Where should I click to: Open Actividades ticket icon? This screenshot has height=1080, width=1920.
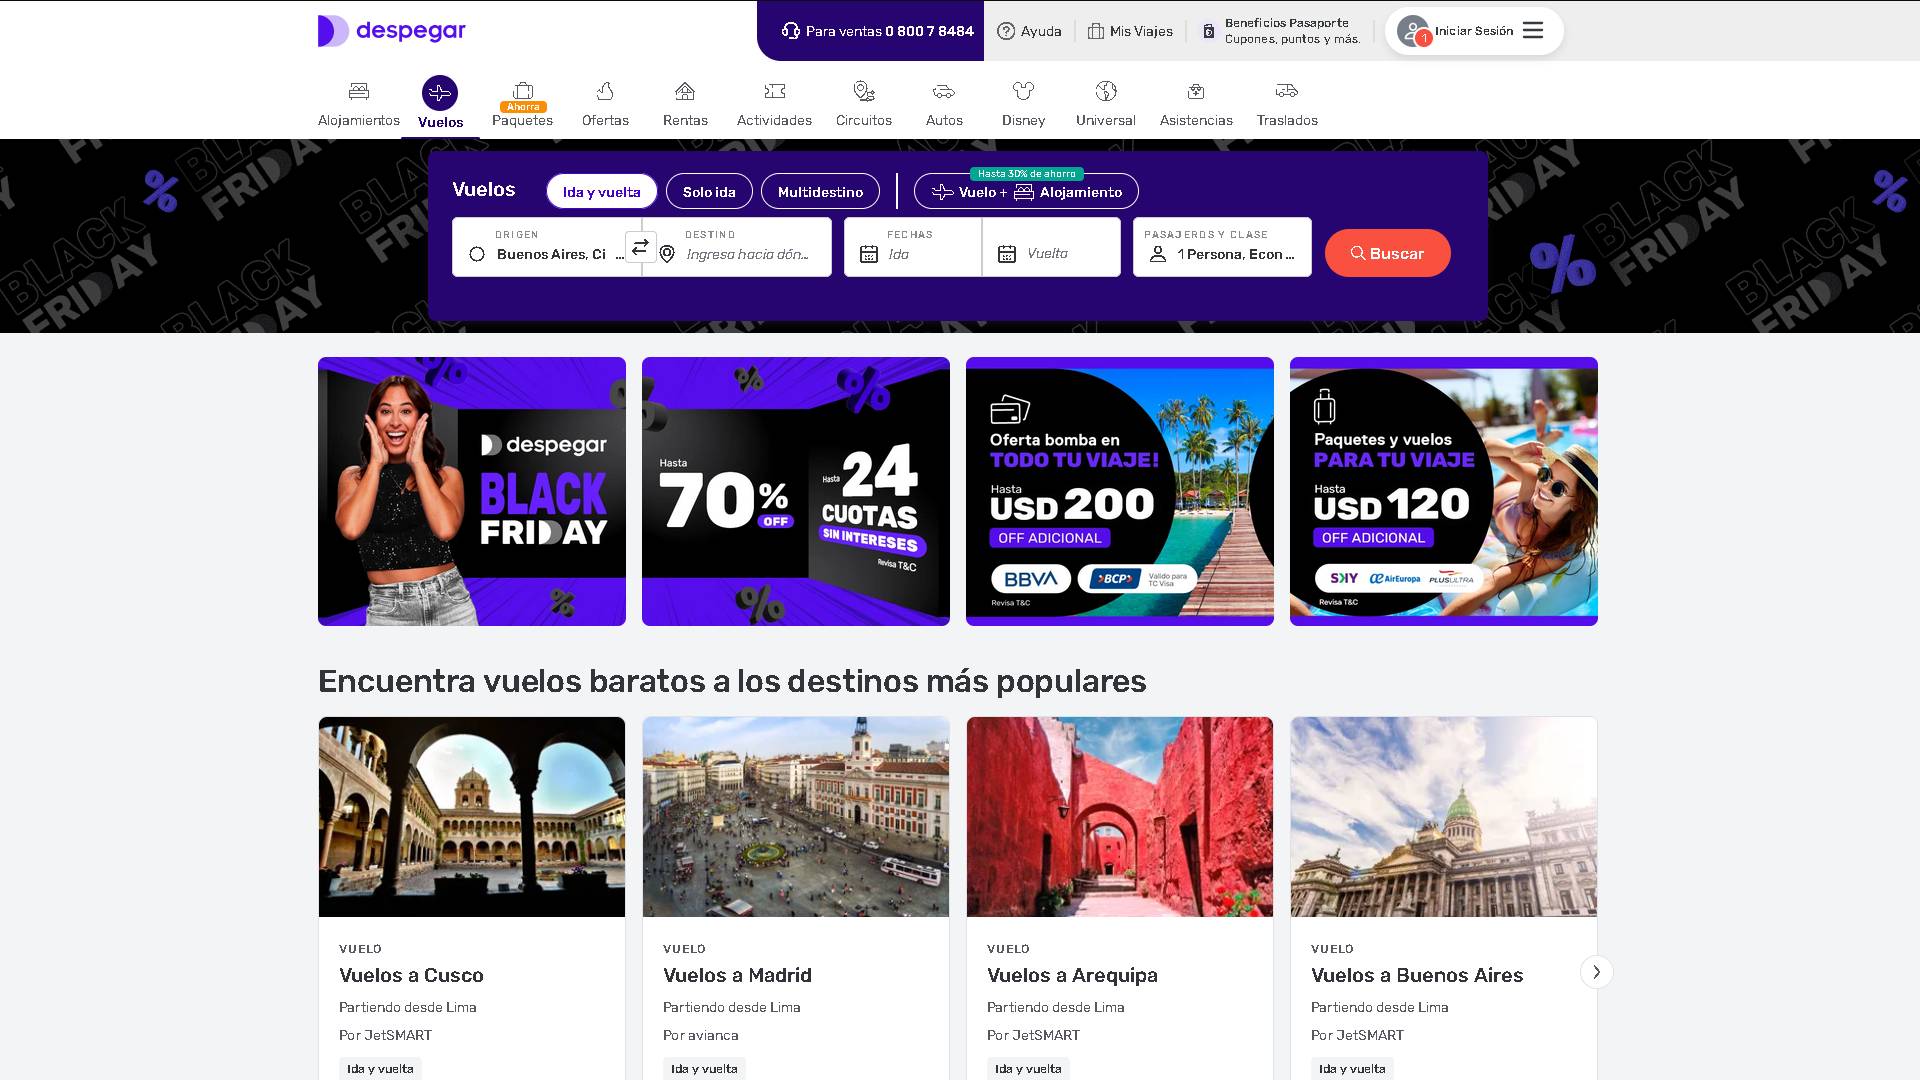tap(774, 91)
